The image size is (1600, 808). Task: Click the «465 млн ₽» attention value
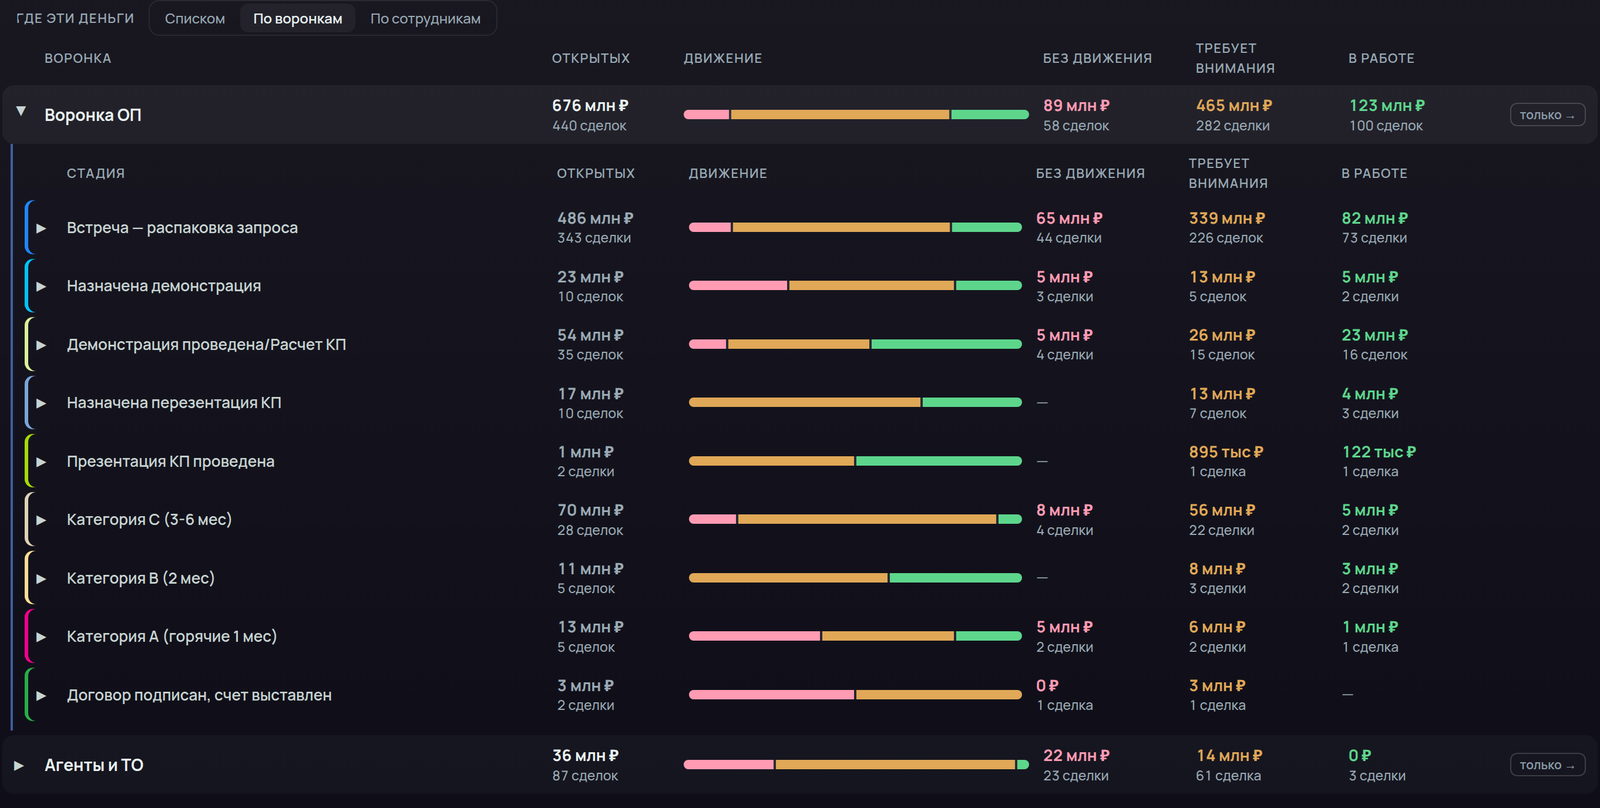[1234, 106]
